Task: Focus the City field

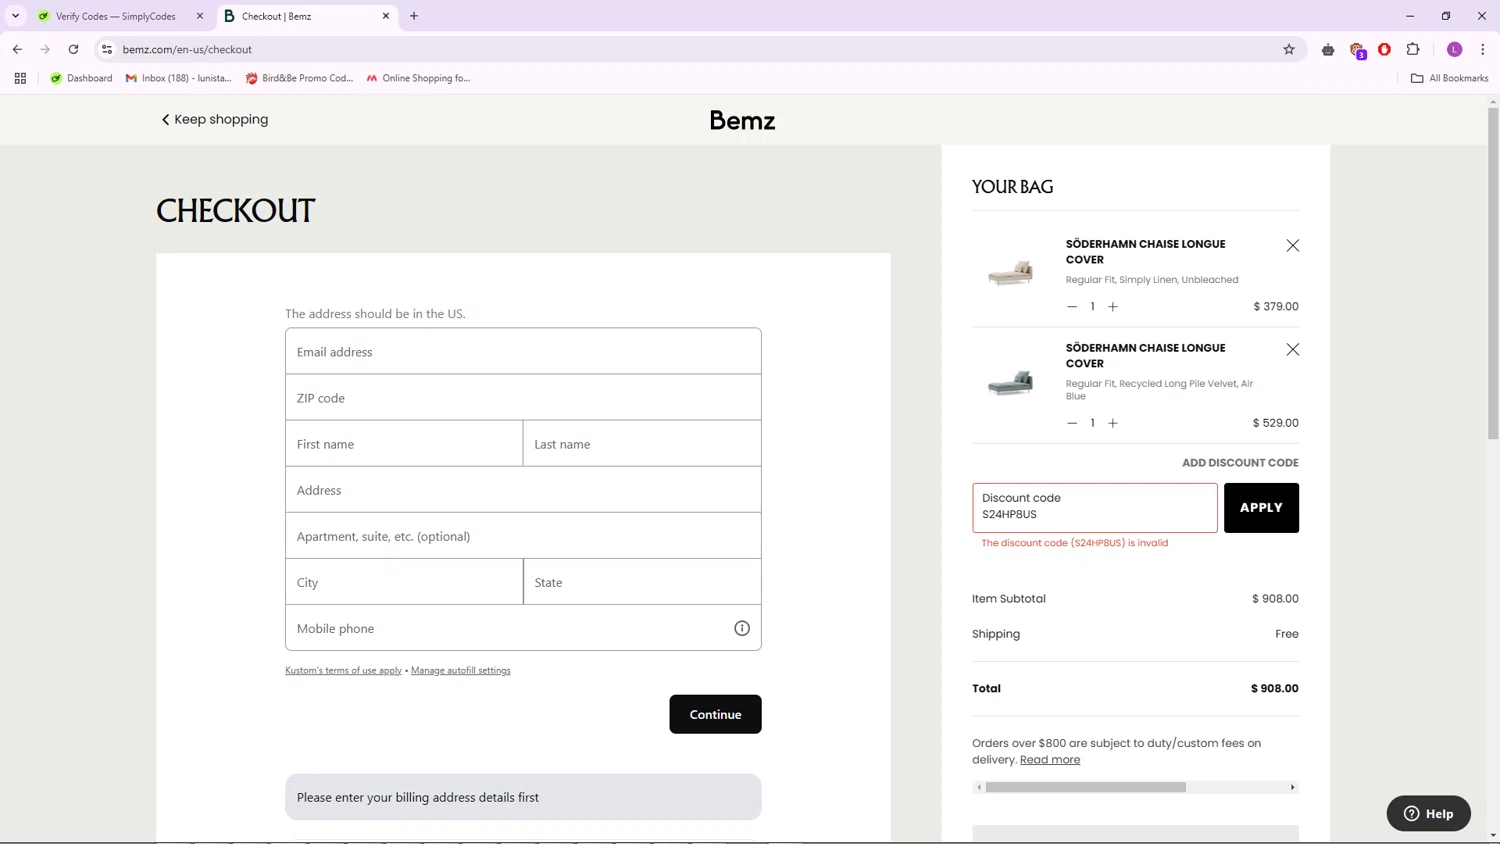Action: pyautogui.click(x=404, y=582)
